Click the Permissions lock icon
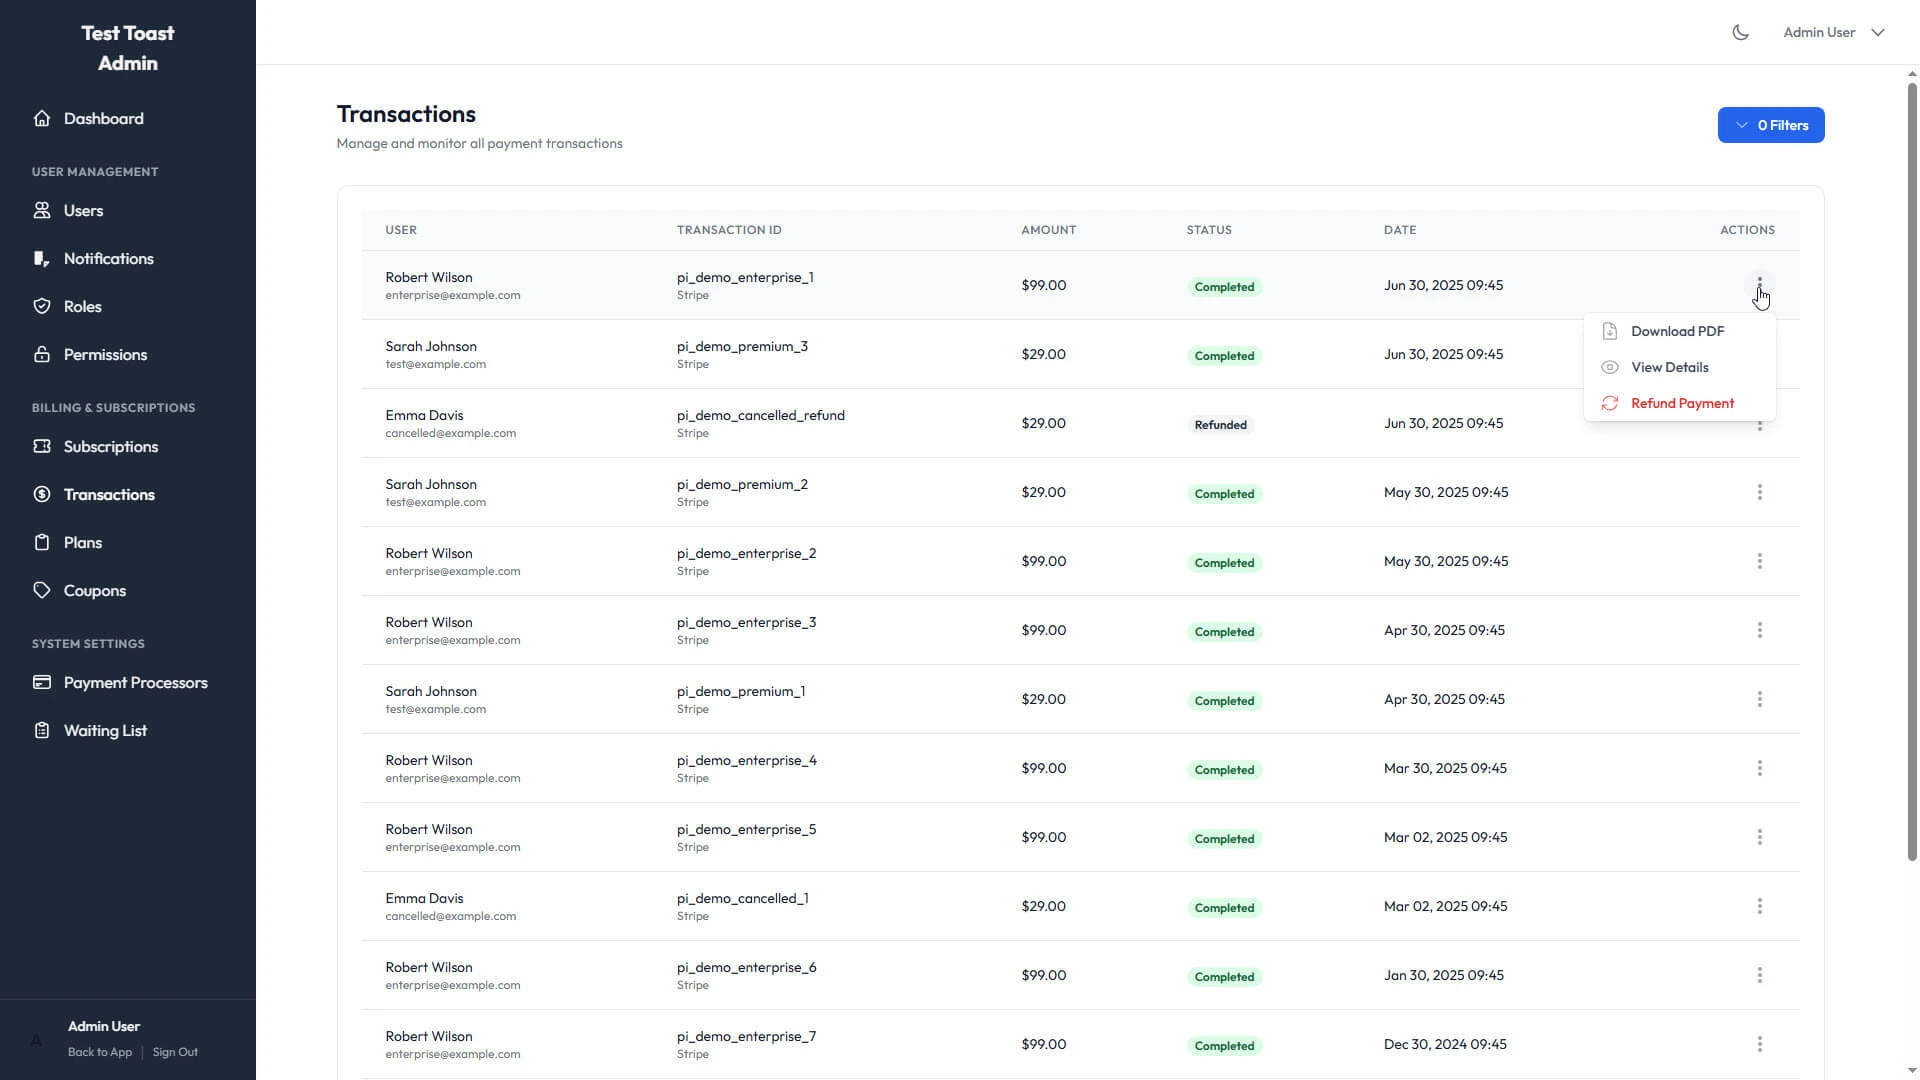Screen dimensions: 1920x1080 (42, 354)
